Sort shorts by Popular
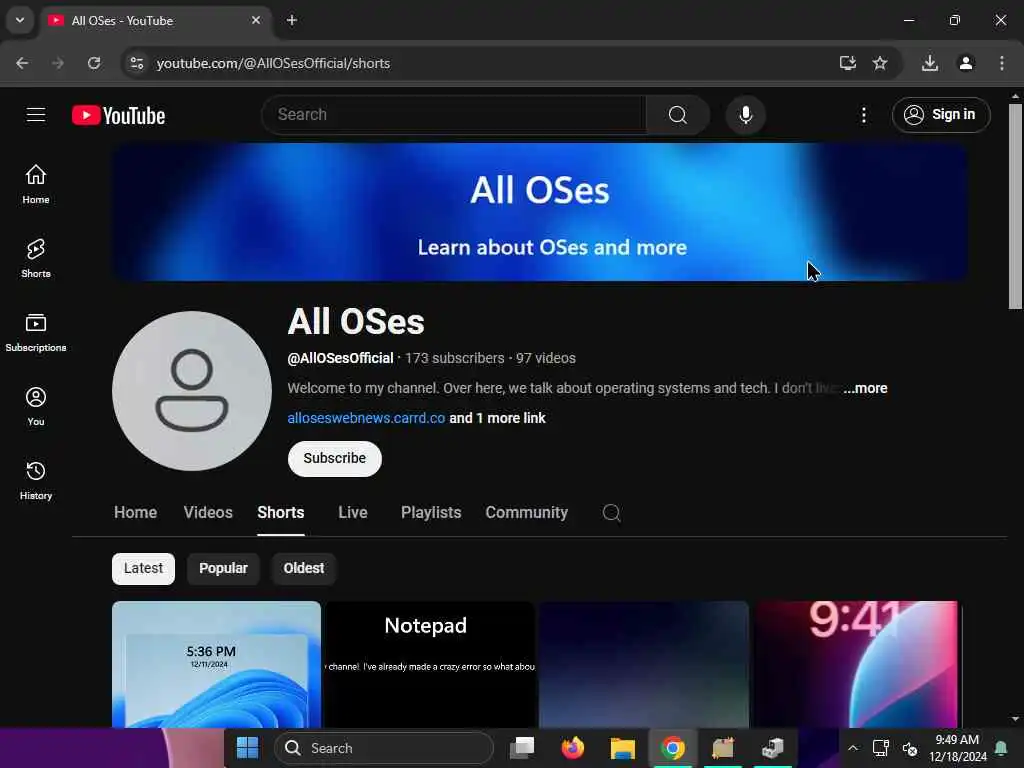 [223, 568]
